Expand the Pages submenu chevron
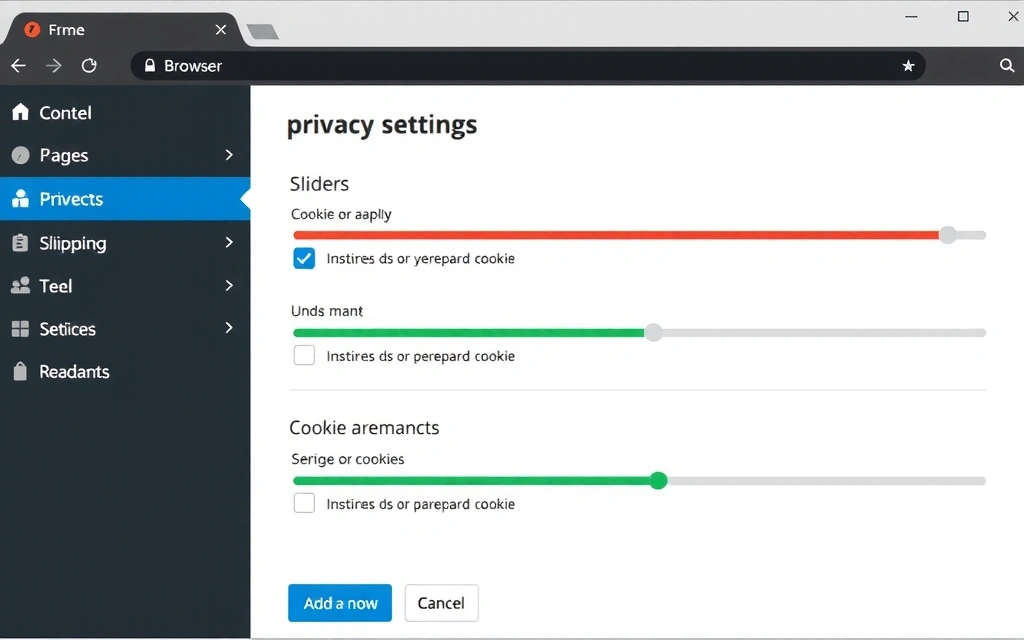This screenshot has width=1024, height=640. [x=229, y=155]
